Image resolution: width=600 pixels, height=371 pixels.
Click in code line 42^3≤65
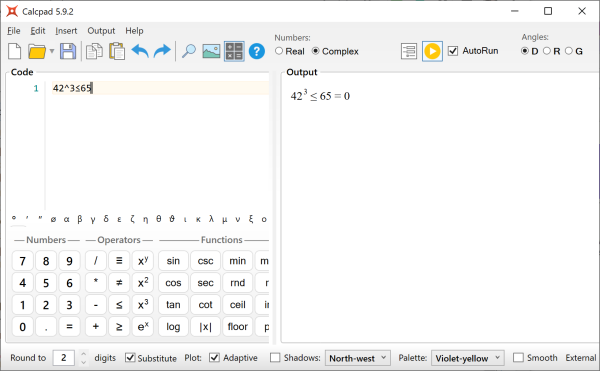click(x=160, y=88)
